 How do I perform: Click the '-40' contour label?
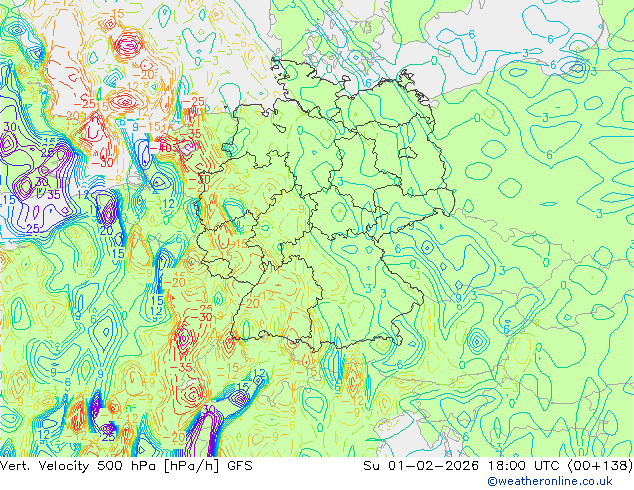pyautogui.click(x=161, y=148)
